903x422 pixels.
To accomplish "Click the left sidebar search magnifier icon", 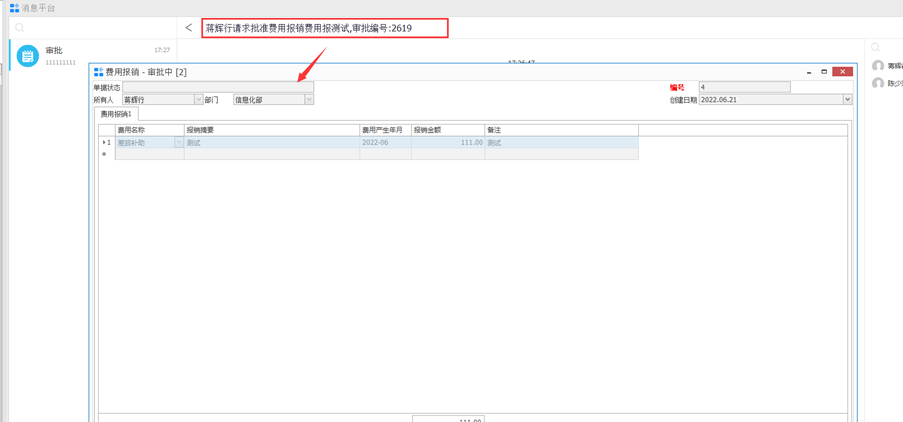I will click(19, 28).
